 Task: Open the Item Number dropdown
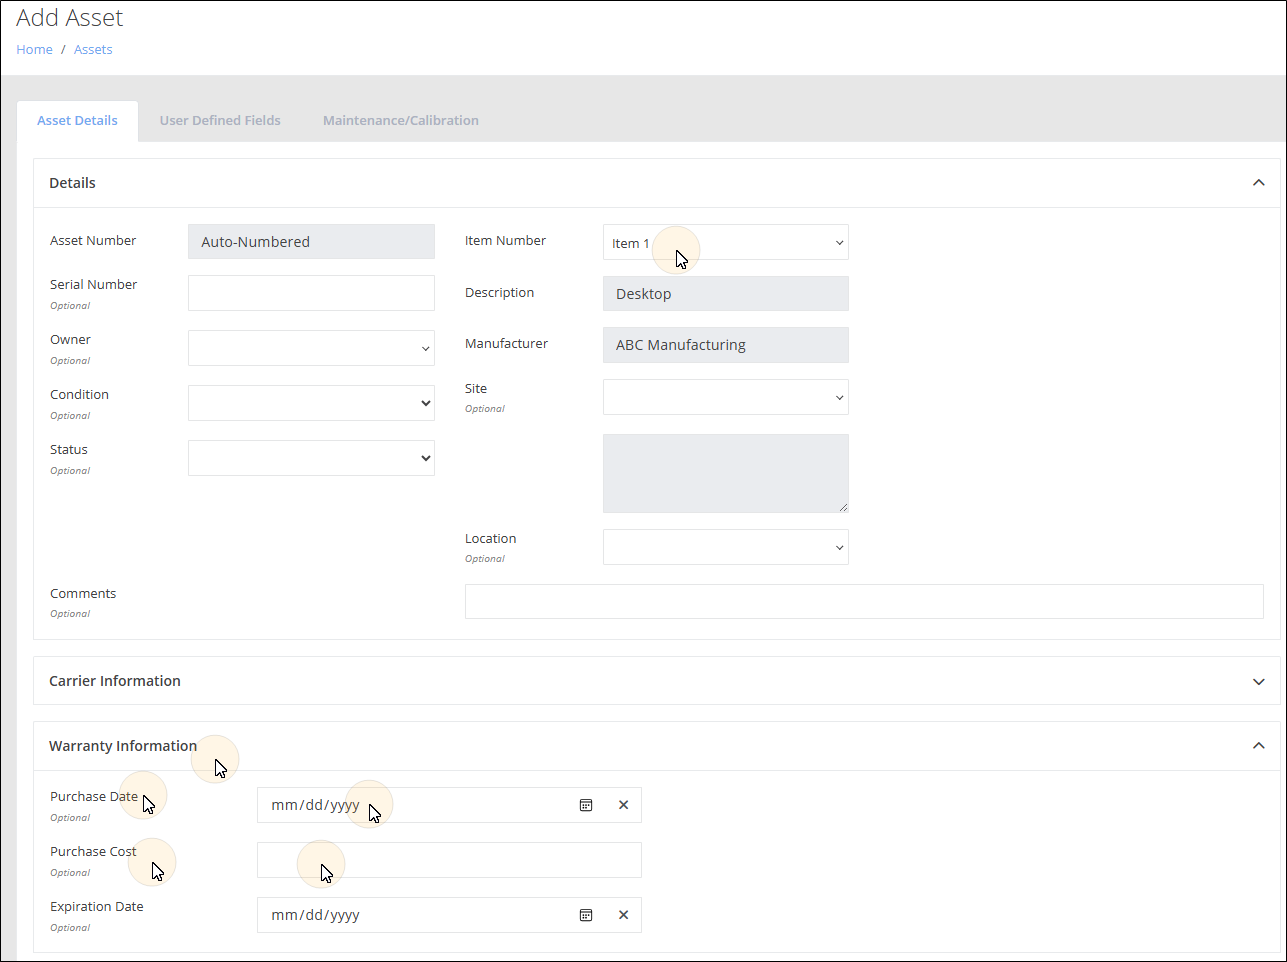click(x=726, y=242)
